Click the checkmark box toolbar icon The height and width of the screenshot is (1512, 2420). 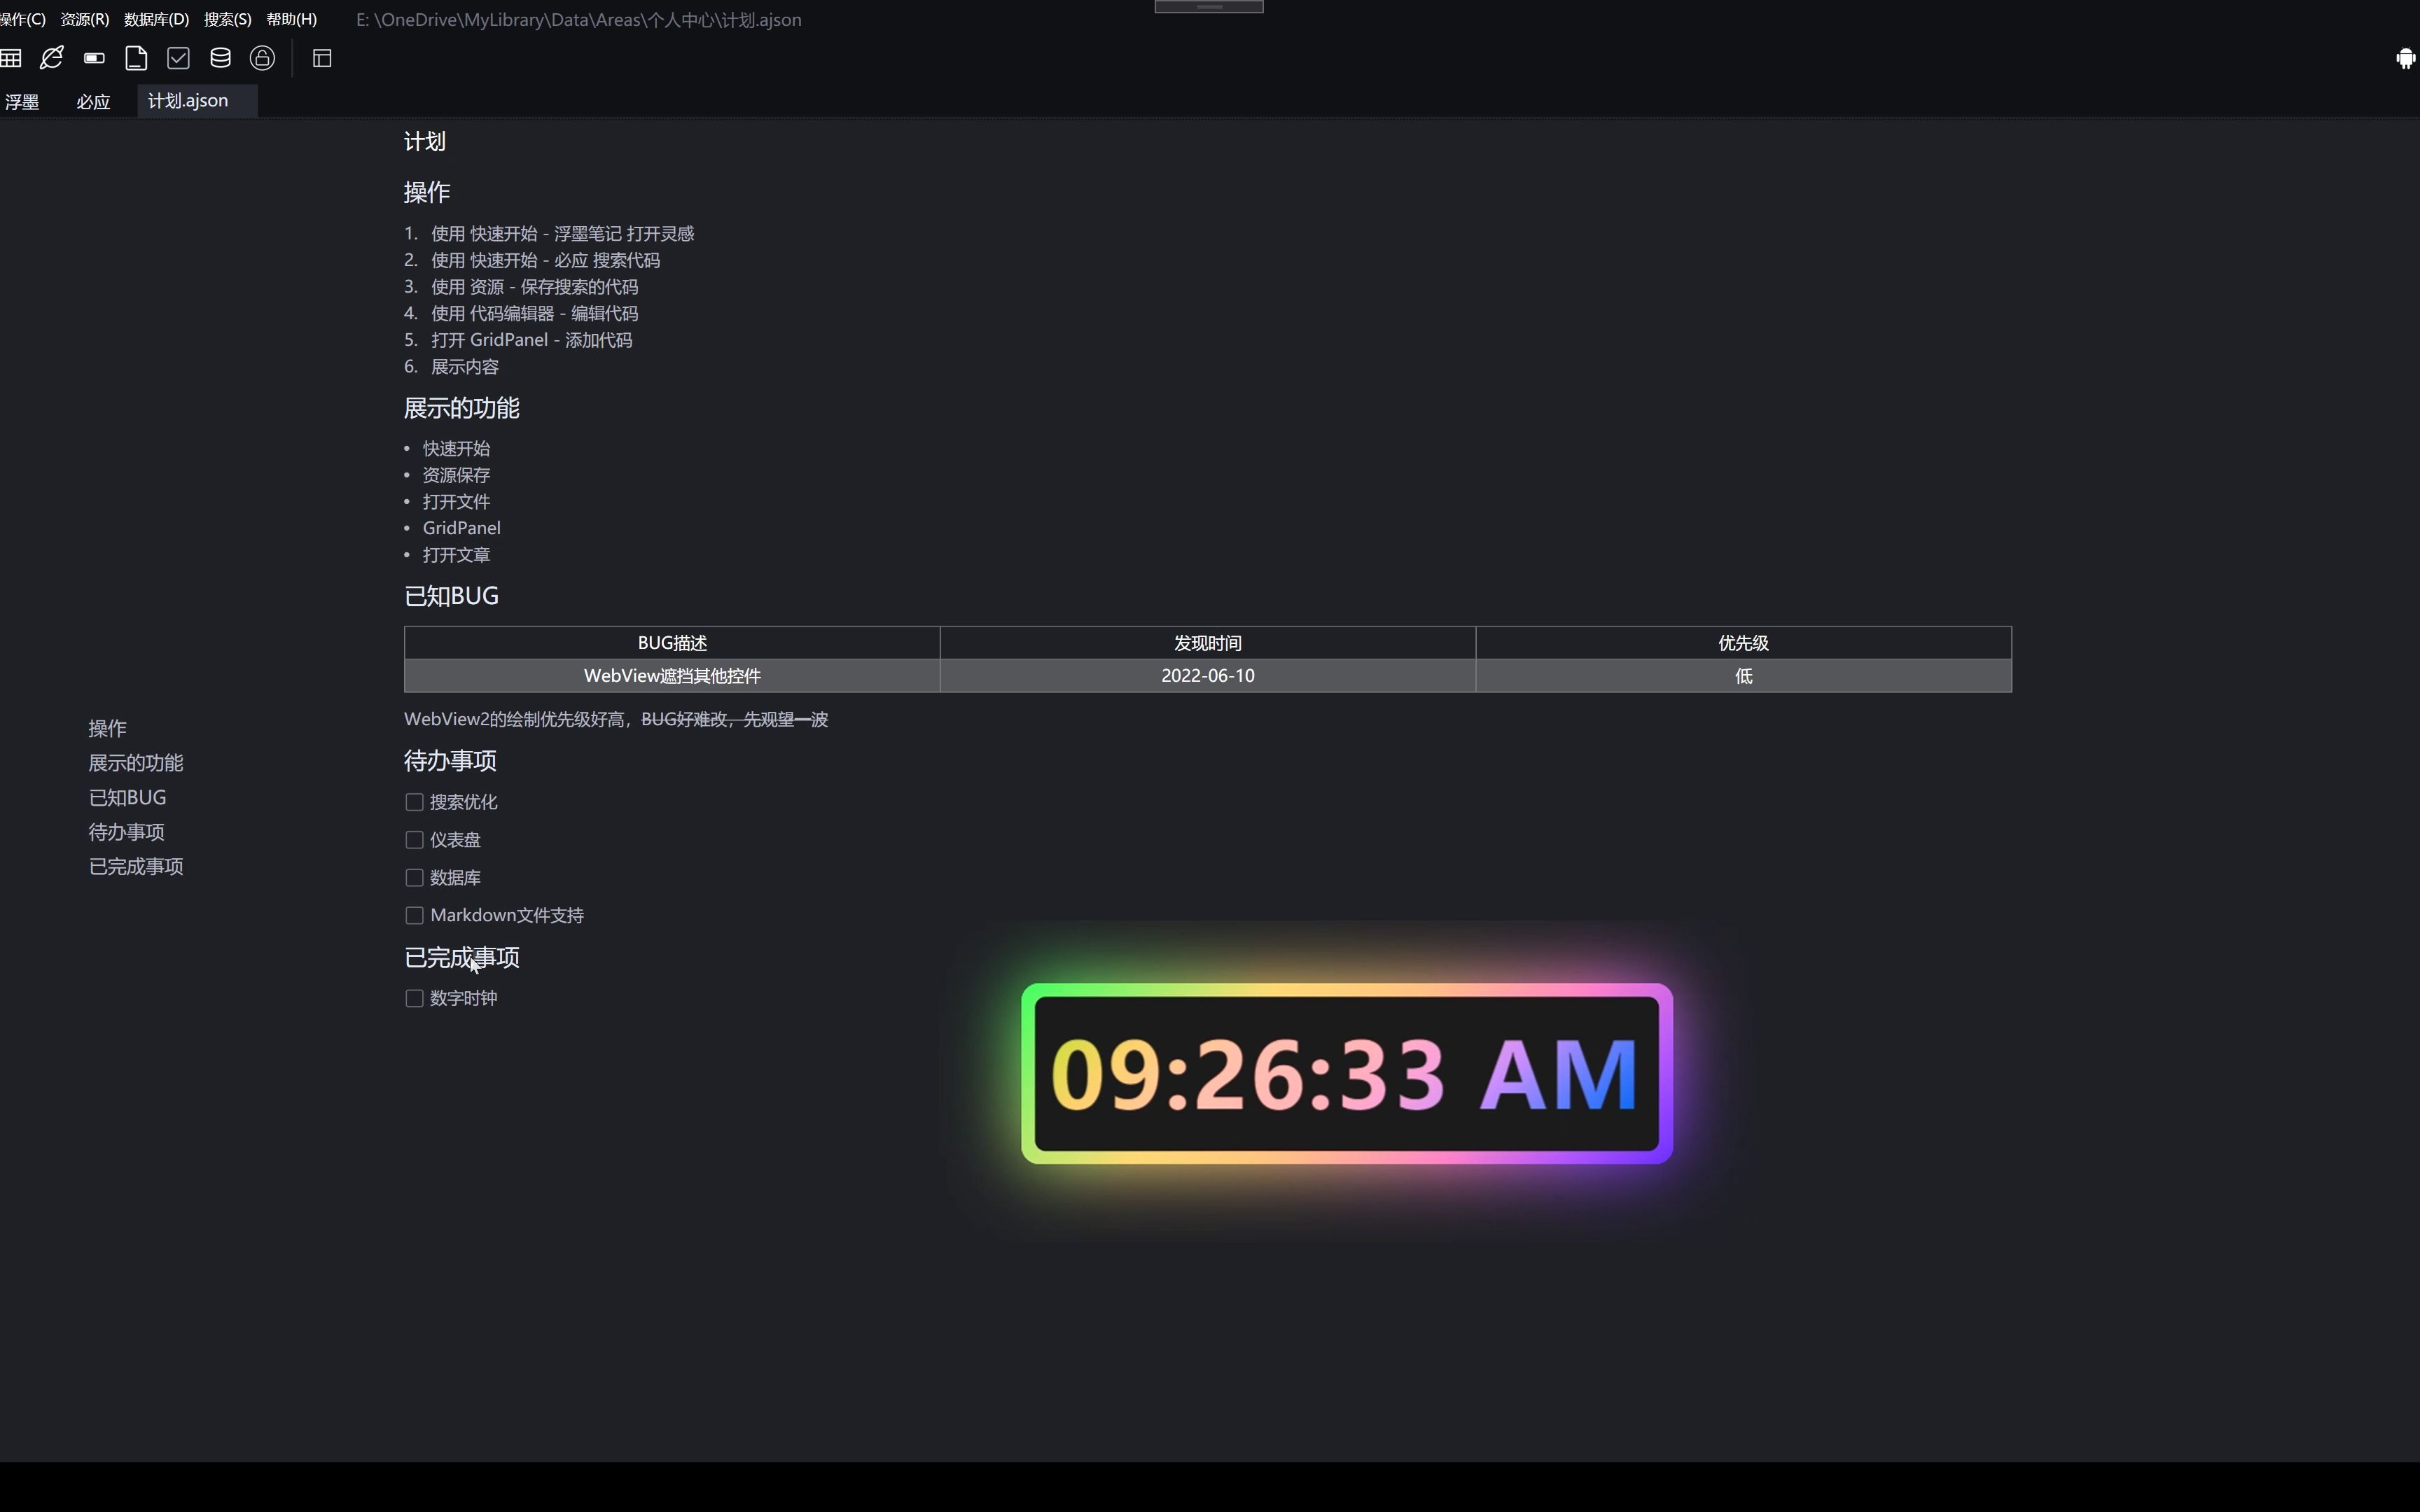point(178,58)
